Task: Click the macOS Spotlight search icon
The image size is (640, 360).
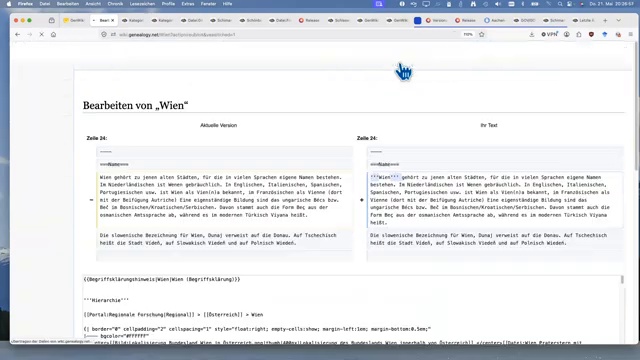Action: point(560,4)
